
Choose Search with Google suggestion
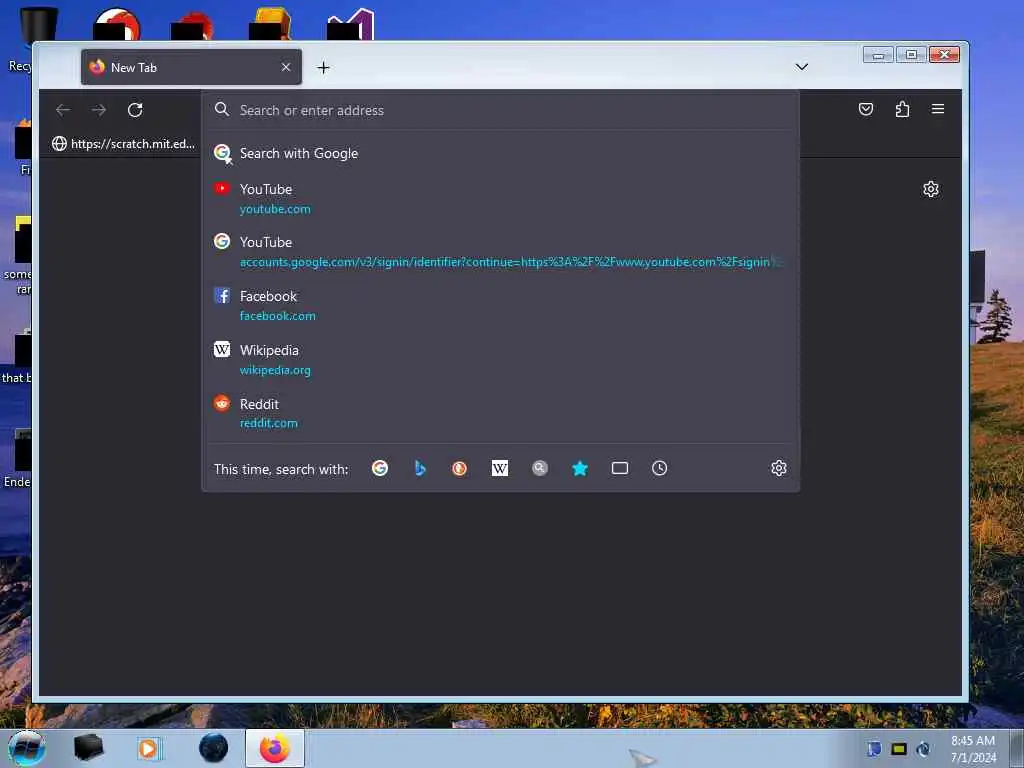[x=500, y=153]
